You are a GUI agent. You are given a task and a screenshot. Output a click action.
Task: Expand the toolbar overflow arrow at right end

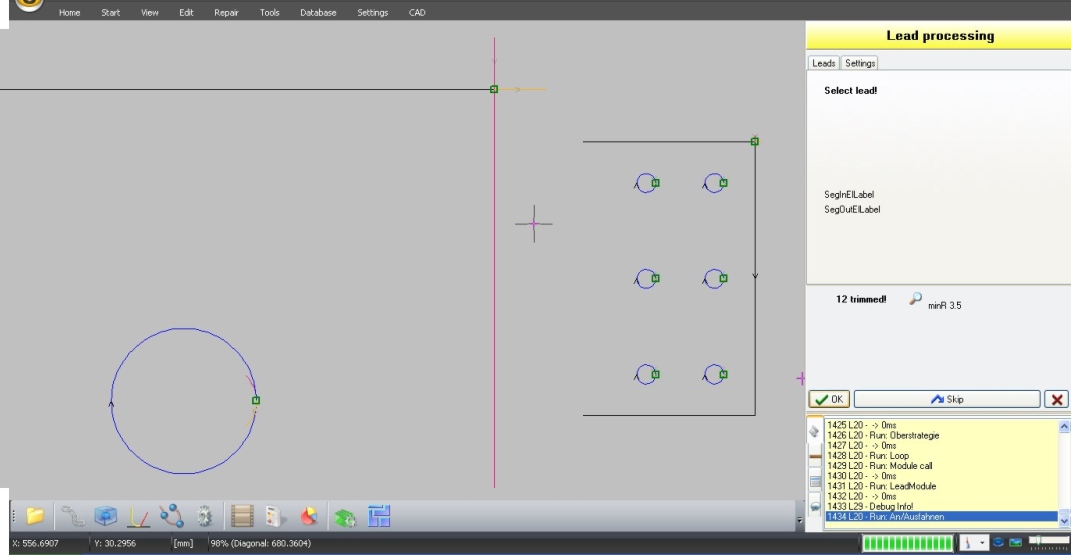pyautogui.click(x=799, y=520)
